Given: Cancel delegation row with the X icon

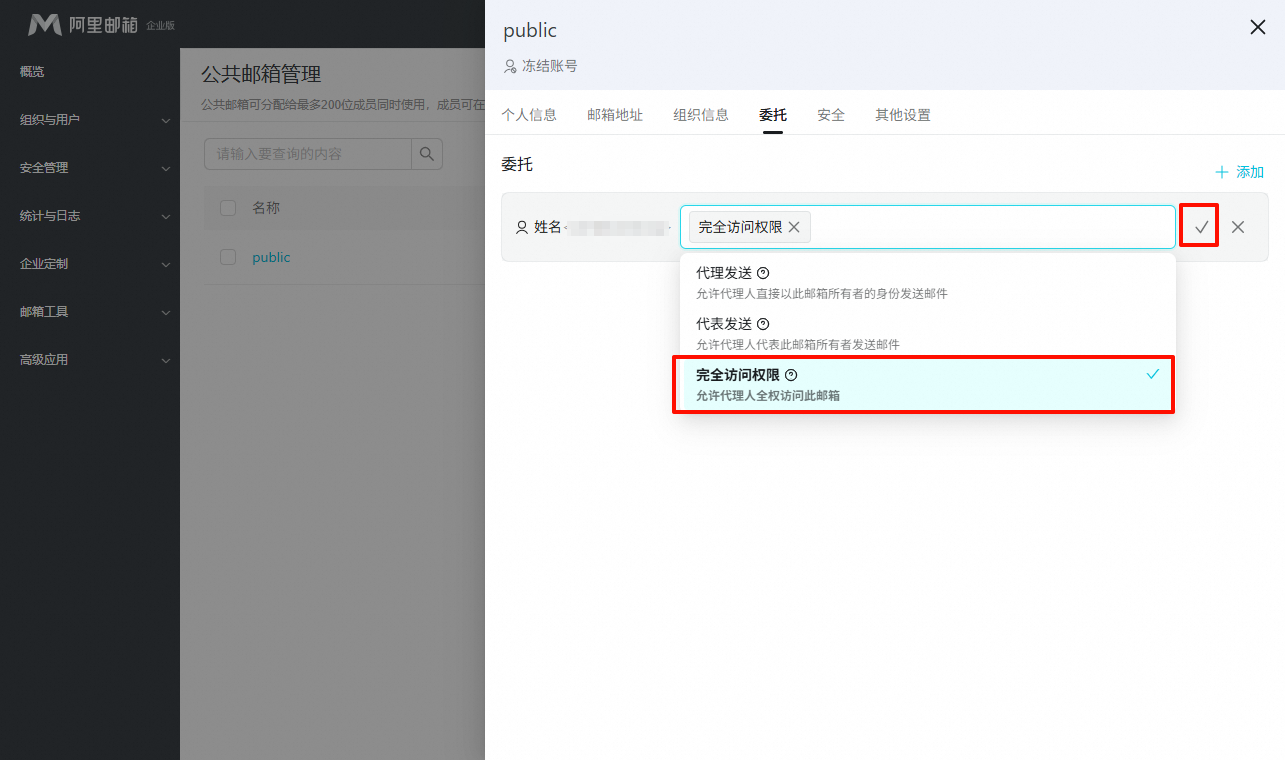Looking at the screenshot, I should click(1238, 227).
